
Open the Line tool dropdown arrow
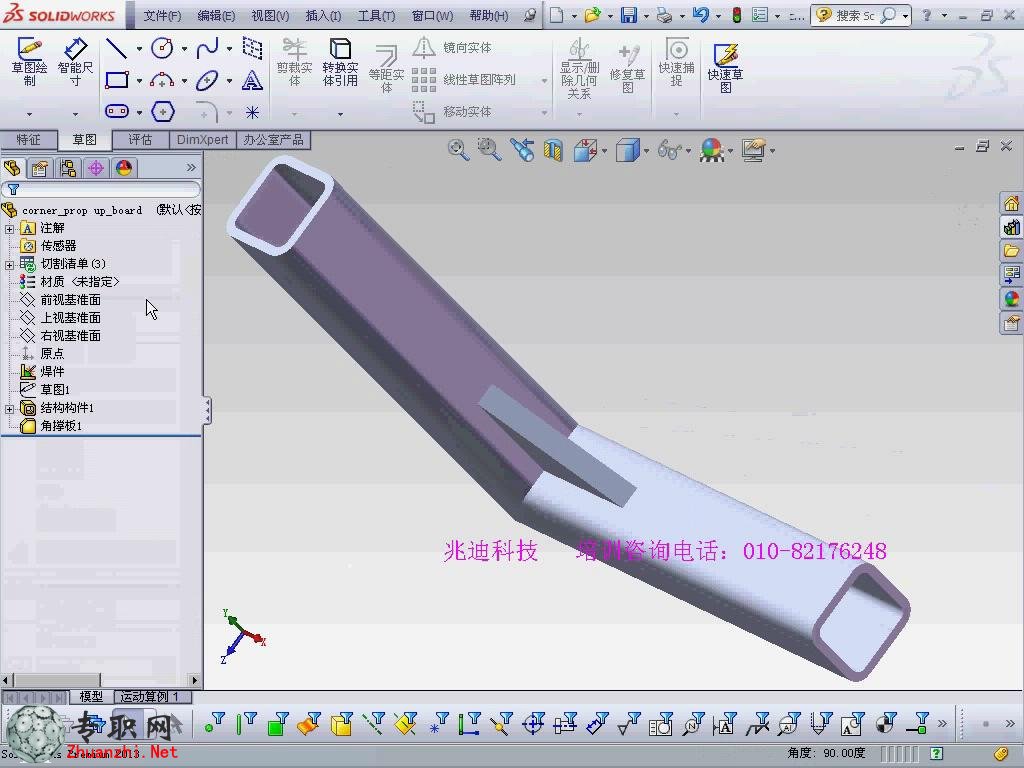point(139,48)
